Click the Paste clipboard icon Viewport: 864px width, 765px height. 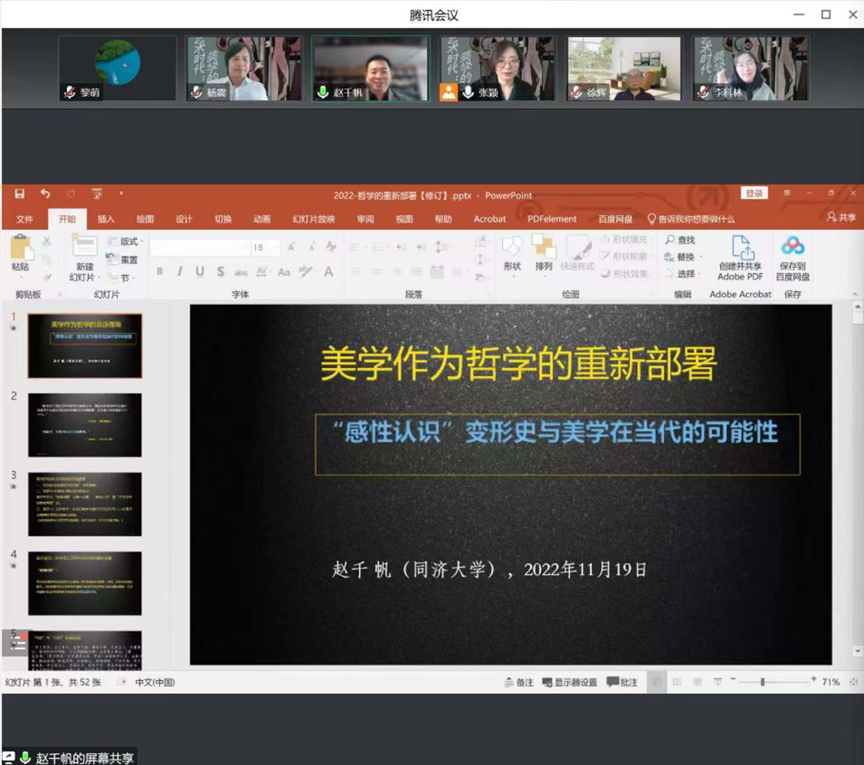tap(21, 247)
